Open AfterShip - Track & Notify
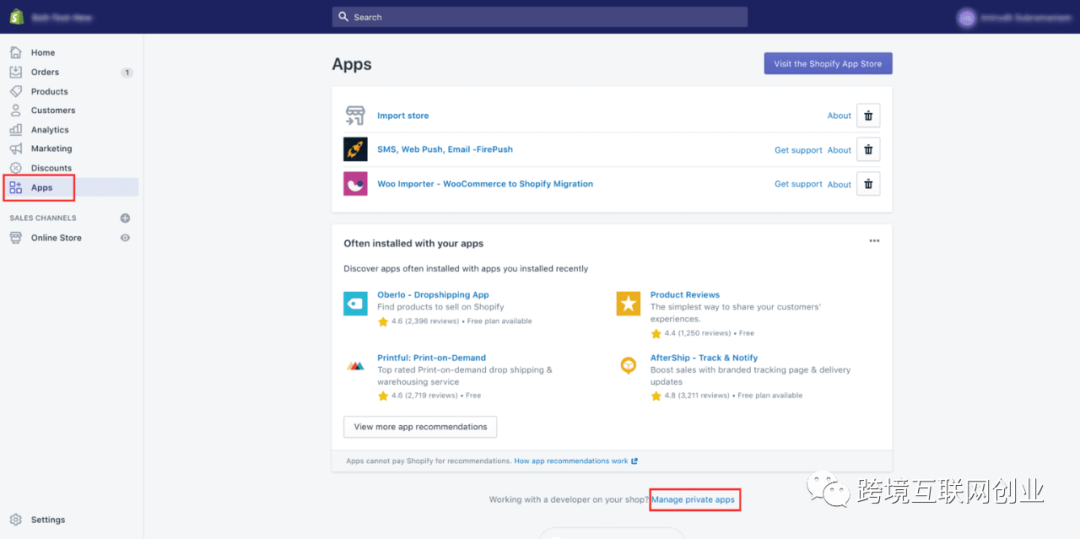Image resolution: width=1080 pixels, height=539 pixels. pos(704,358)
